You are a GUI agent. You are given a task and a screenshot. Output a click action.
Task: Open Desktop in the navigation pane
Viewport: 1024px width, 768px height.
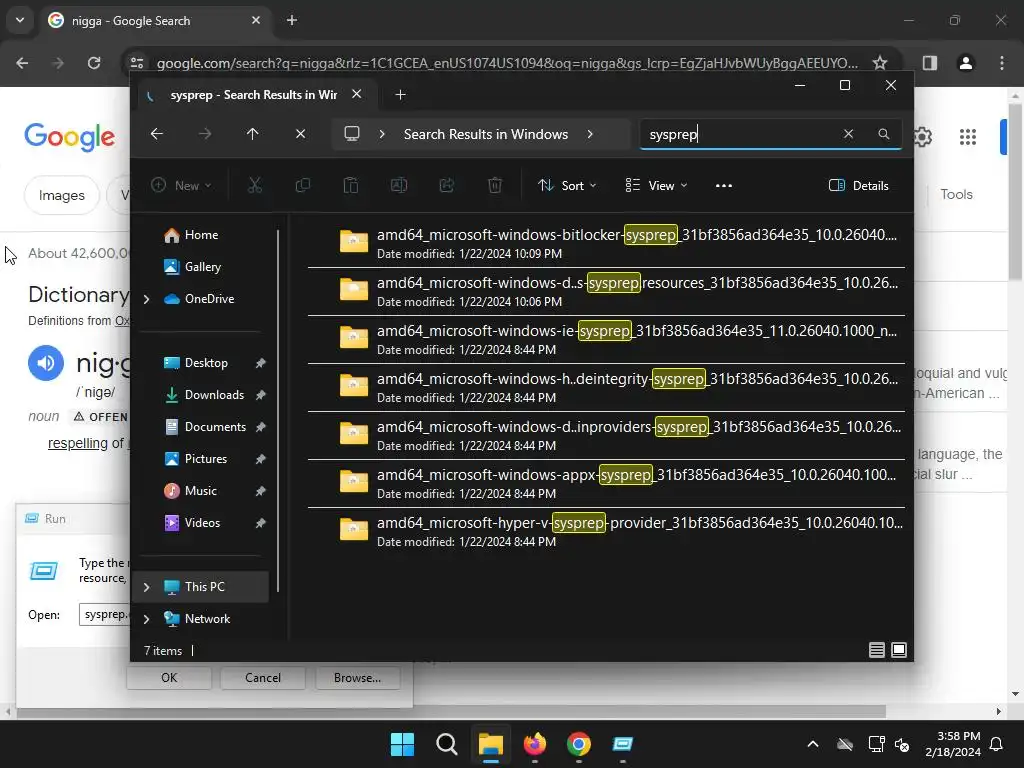204,363
